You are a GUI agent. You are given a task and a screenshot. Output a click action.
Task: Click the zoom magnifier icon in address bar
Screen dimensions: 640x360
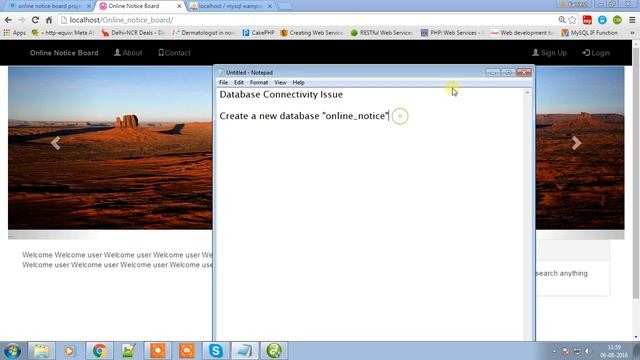(x=562, y=20)
